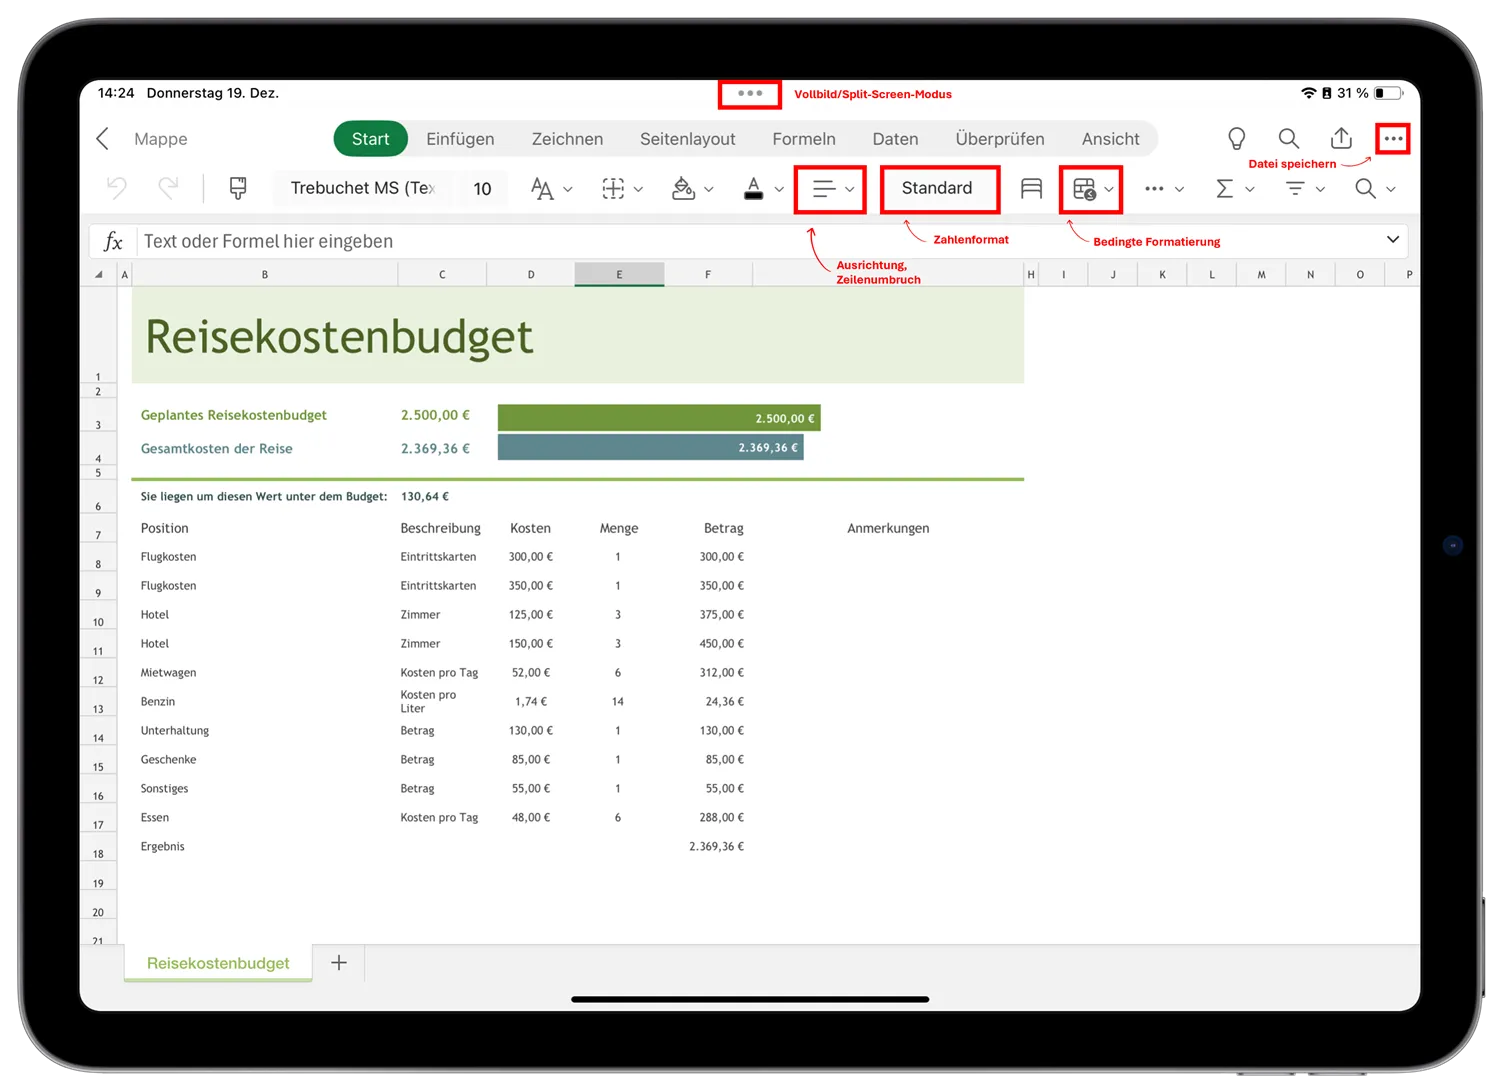Click the Conditional Formatting icon
Screen dimensions: 1500x1090
pos(1085,189)
